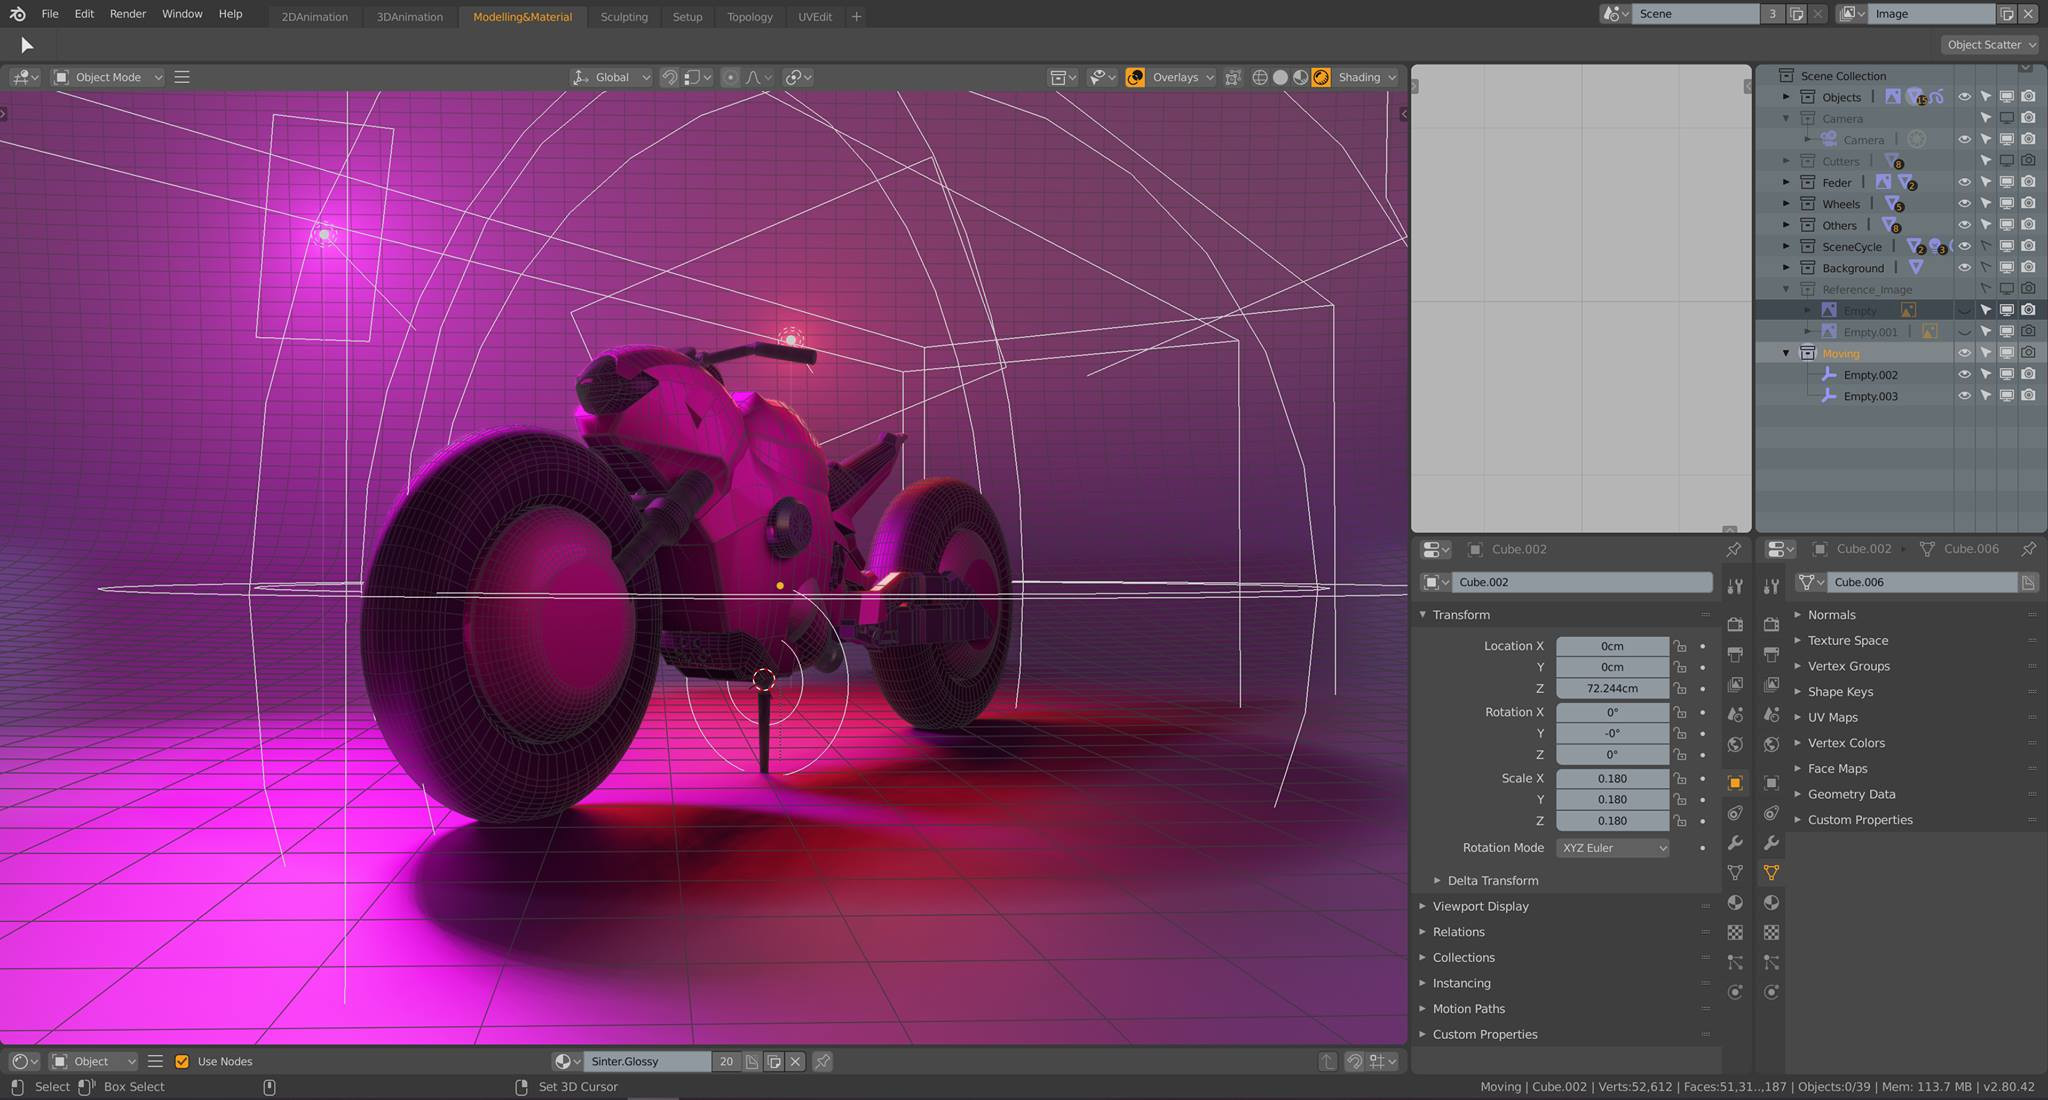Toggle X-Ray icon next to Overlays
2048x1100 pixels.
pyautogui.click(x=1233, y=77)
